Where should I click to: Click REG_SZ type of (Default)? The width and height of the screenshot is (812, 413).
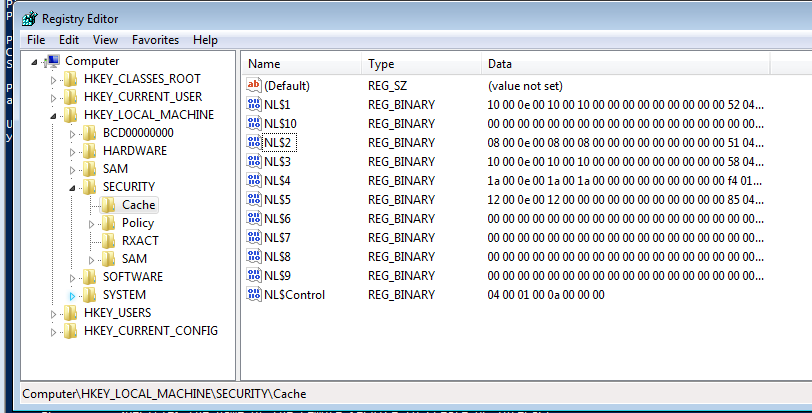(x=387, y=86)
